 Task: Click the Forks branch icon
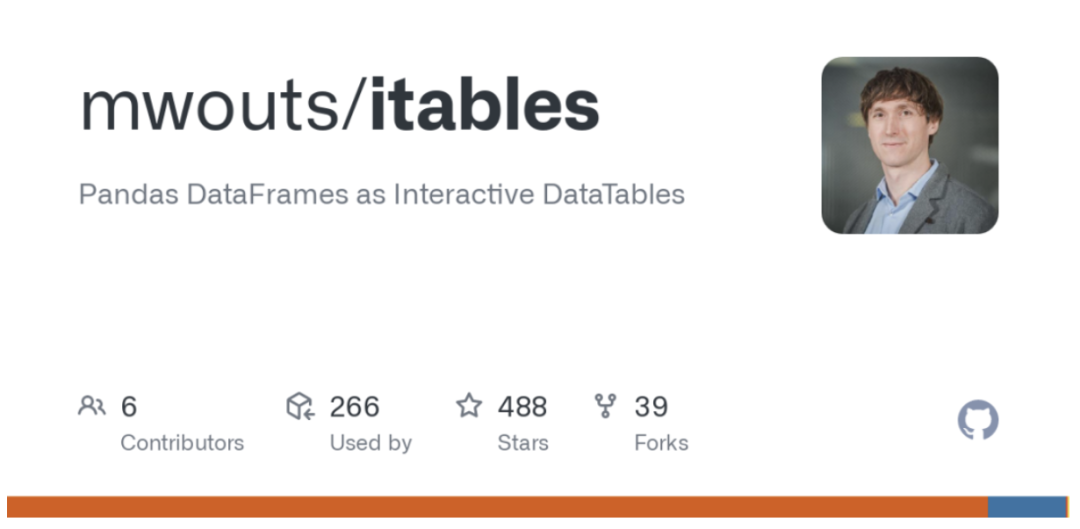click(605, 406)
